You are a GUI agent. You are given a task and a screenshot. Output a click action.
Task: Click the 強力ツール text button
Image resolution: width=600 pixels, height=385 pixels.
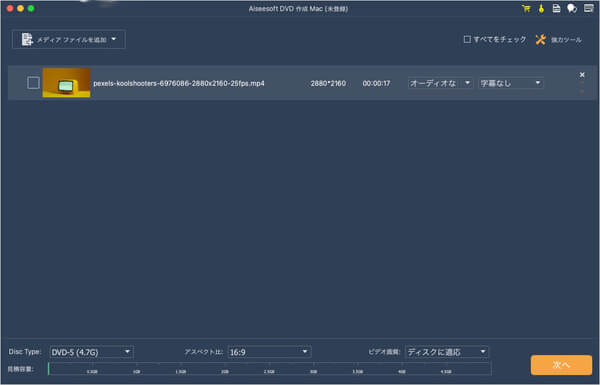[x=566, y=40]
